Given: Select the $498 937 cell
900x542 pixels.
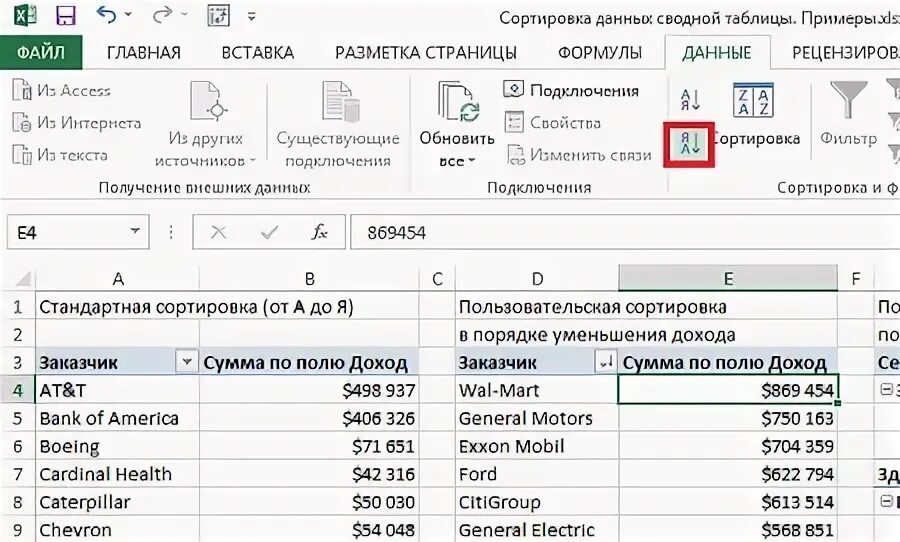Looking at the screenshot, I should point(309,390).
